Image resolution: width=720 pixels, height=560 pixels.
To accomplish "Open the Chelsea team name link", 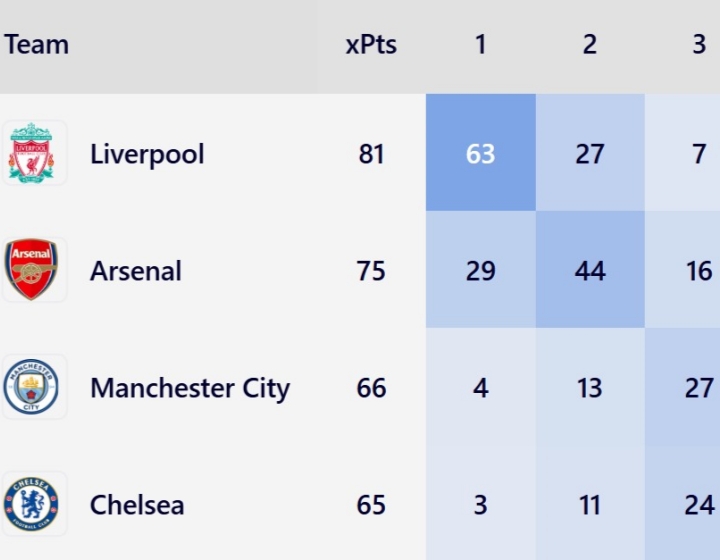I will [x=137, y=505].
